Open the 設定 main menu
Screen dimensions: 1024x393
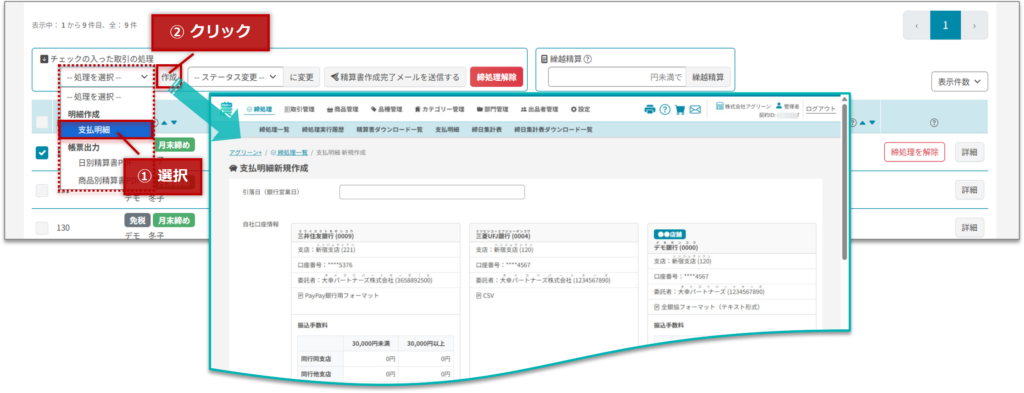[580, 109]
